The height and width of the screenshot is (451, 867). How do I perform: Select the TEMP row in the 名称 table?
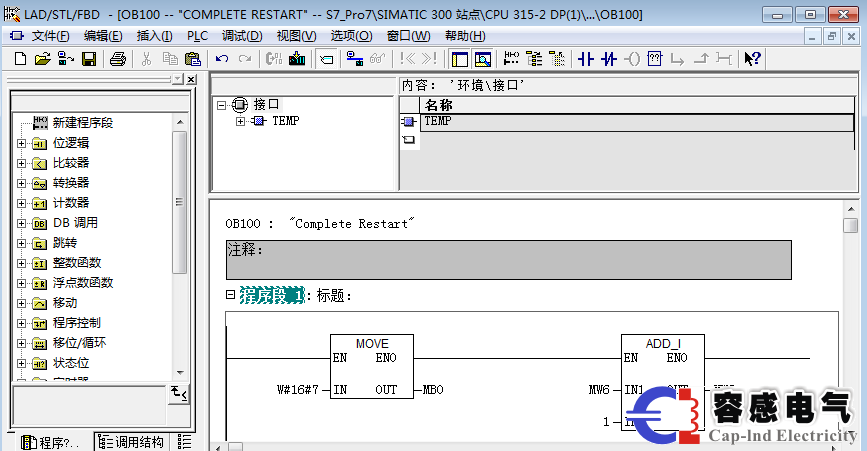pyautogui.click(x=636, y=122)
